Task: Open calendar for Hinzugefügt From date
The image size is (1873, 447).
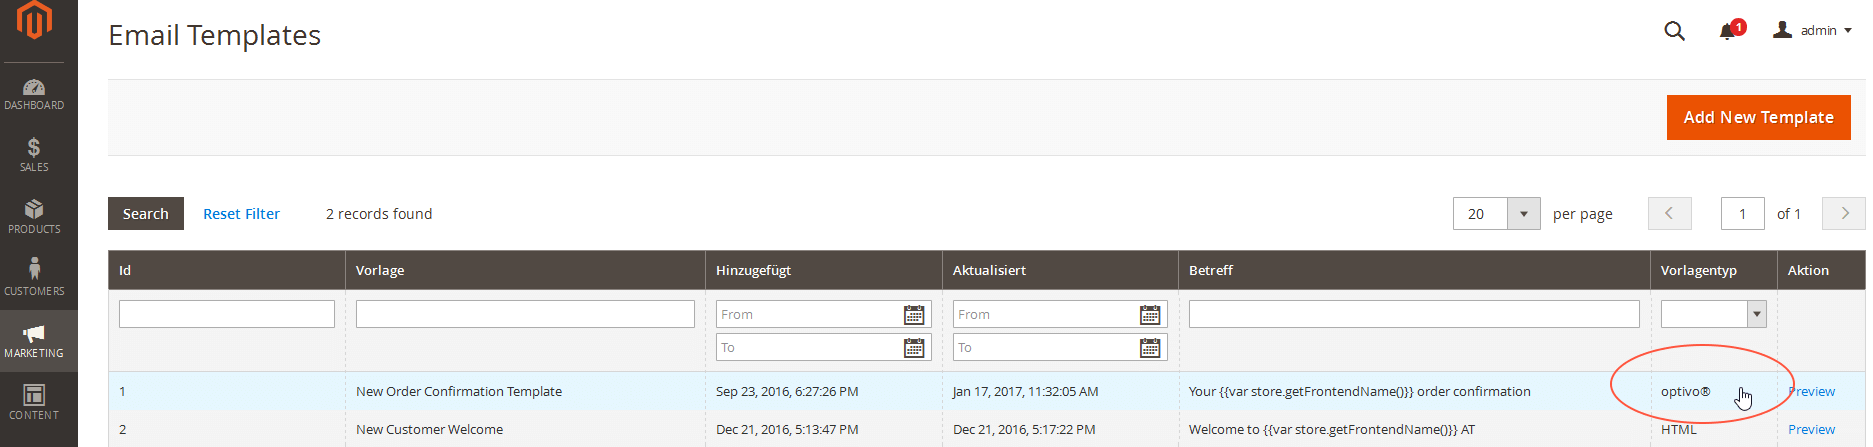Action: 914,315
